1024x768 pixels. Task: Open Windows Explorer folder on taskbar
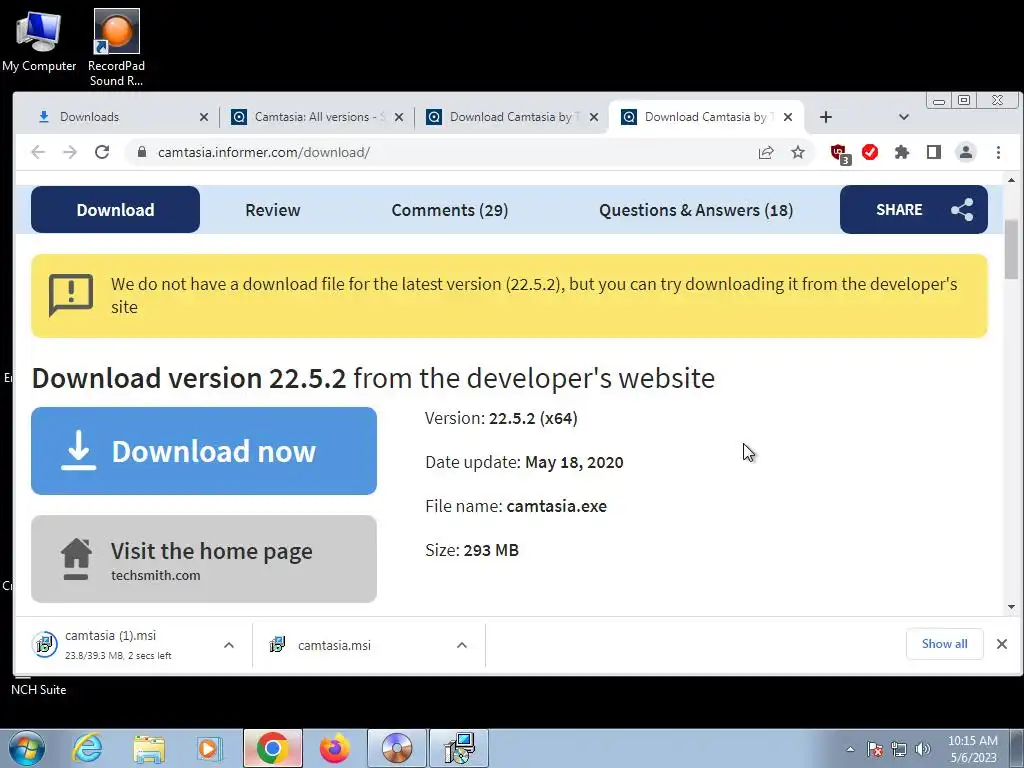tap(149, 748)
